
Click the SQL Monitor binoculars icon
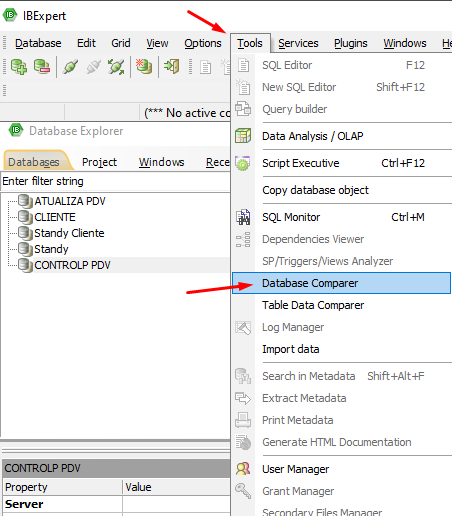(243, 217)
